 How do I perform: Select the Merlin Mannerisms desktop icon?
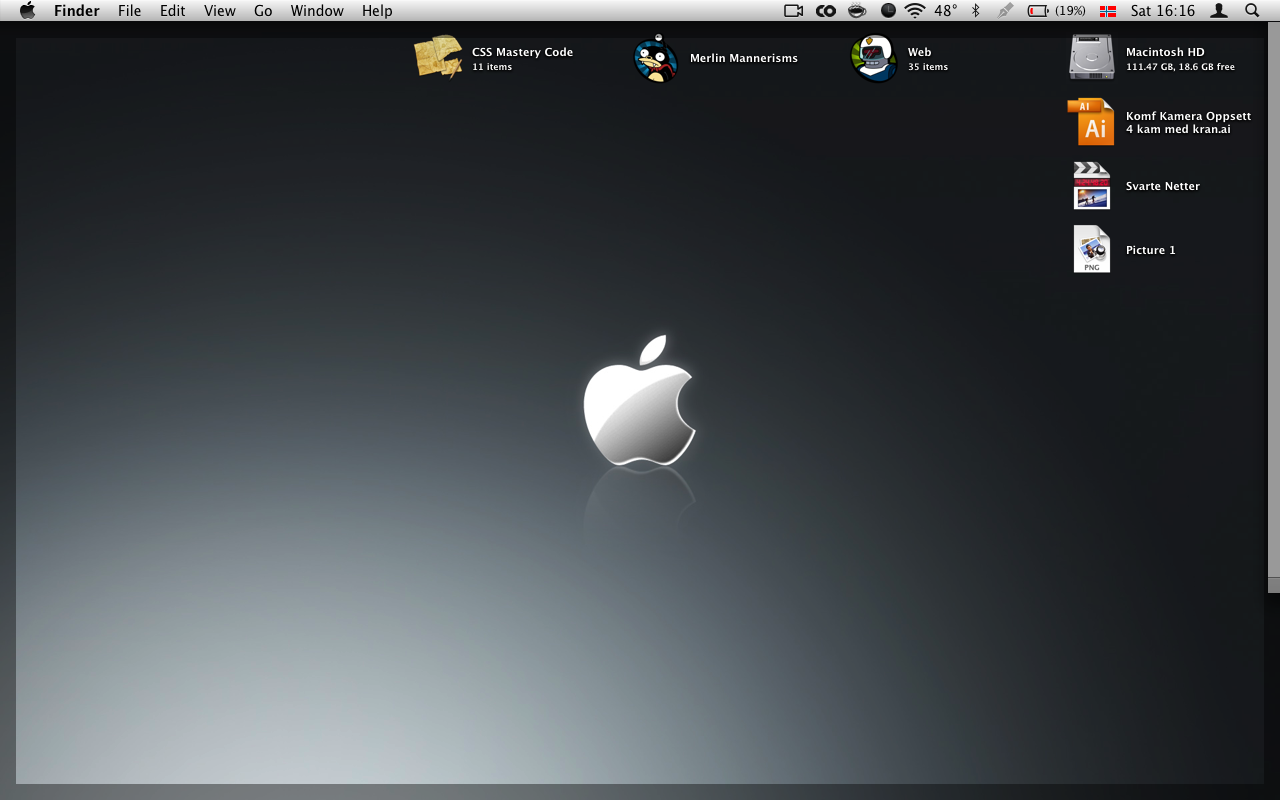point(656,58)
